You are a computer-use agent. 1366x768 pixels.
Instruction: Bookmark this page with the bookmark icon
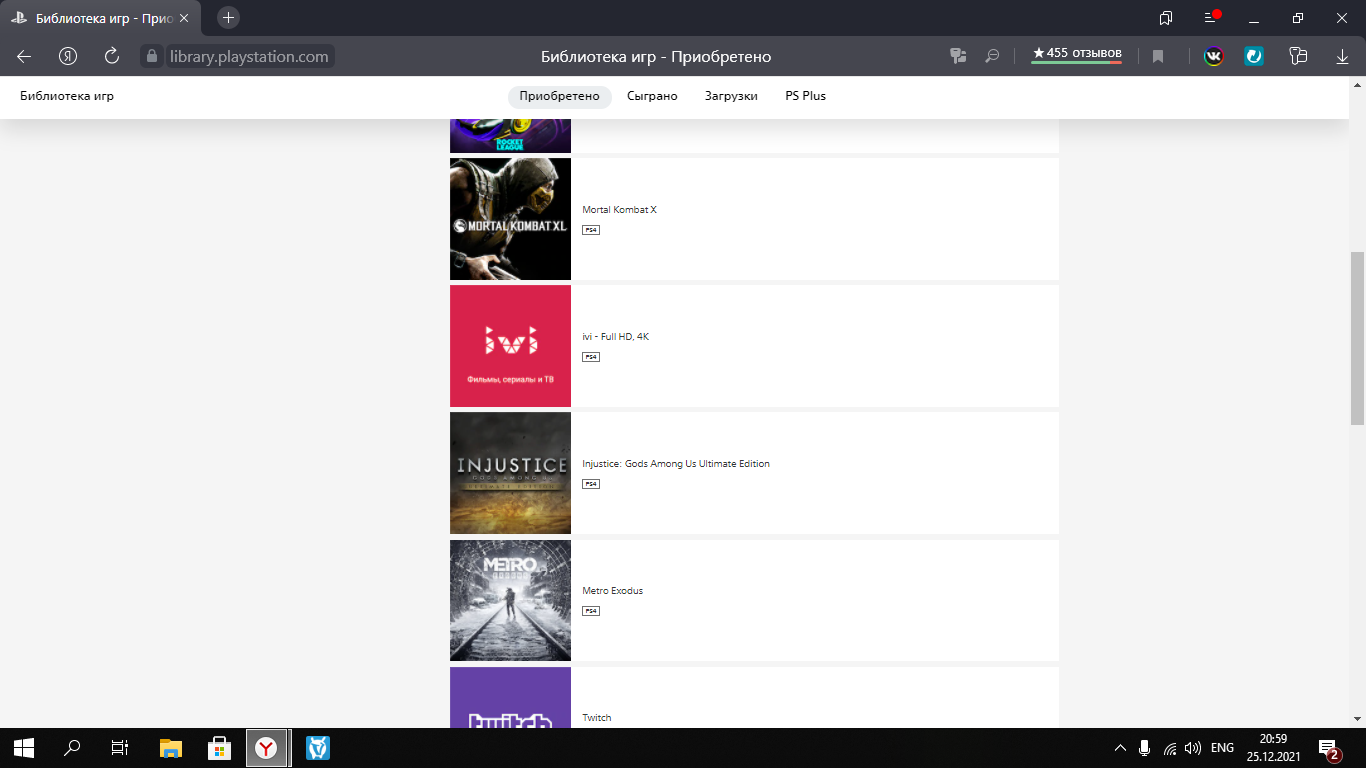[x=1158, y=57]
